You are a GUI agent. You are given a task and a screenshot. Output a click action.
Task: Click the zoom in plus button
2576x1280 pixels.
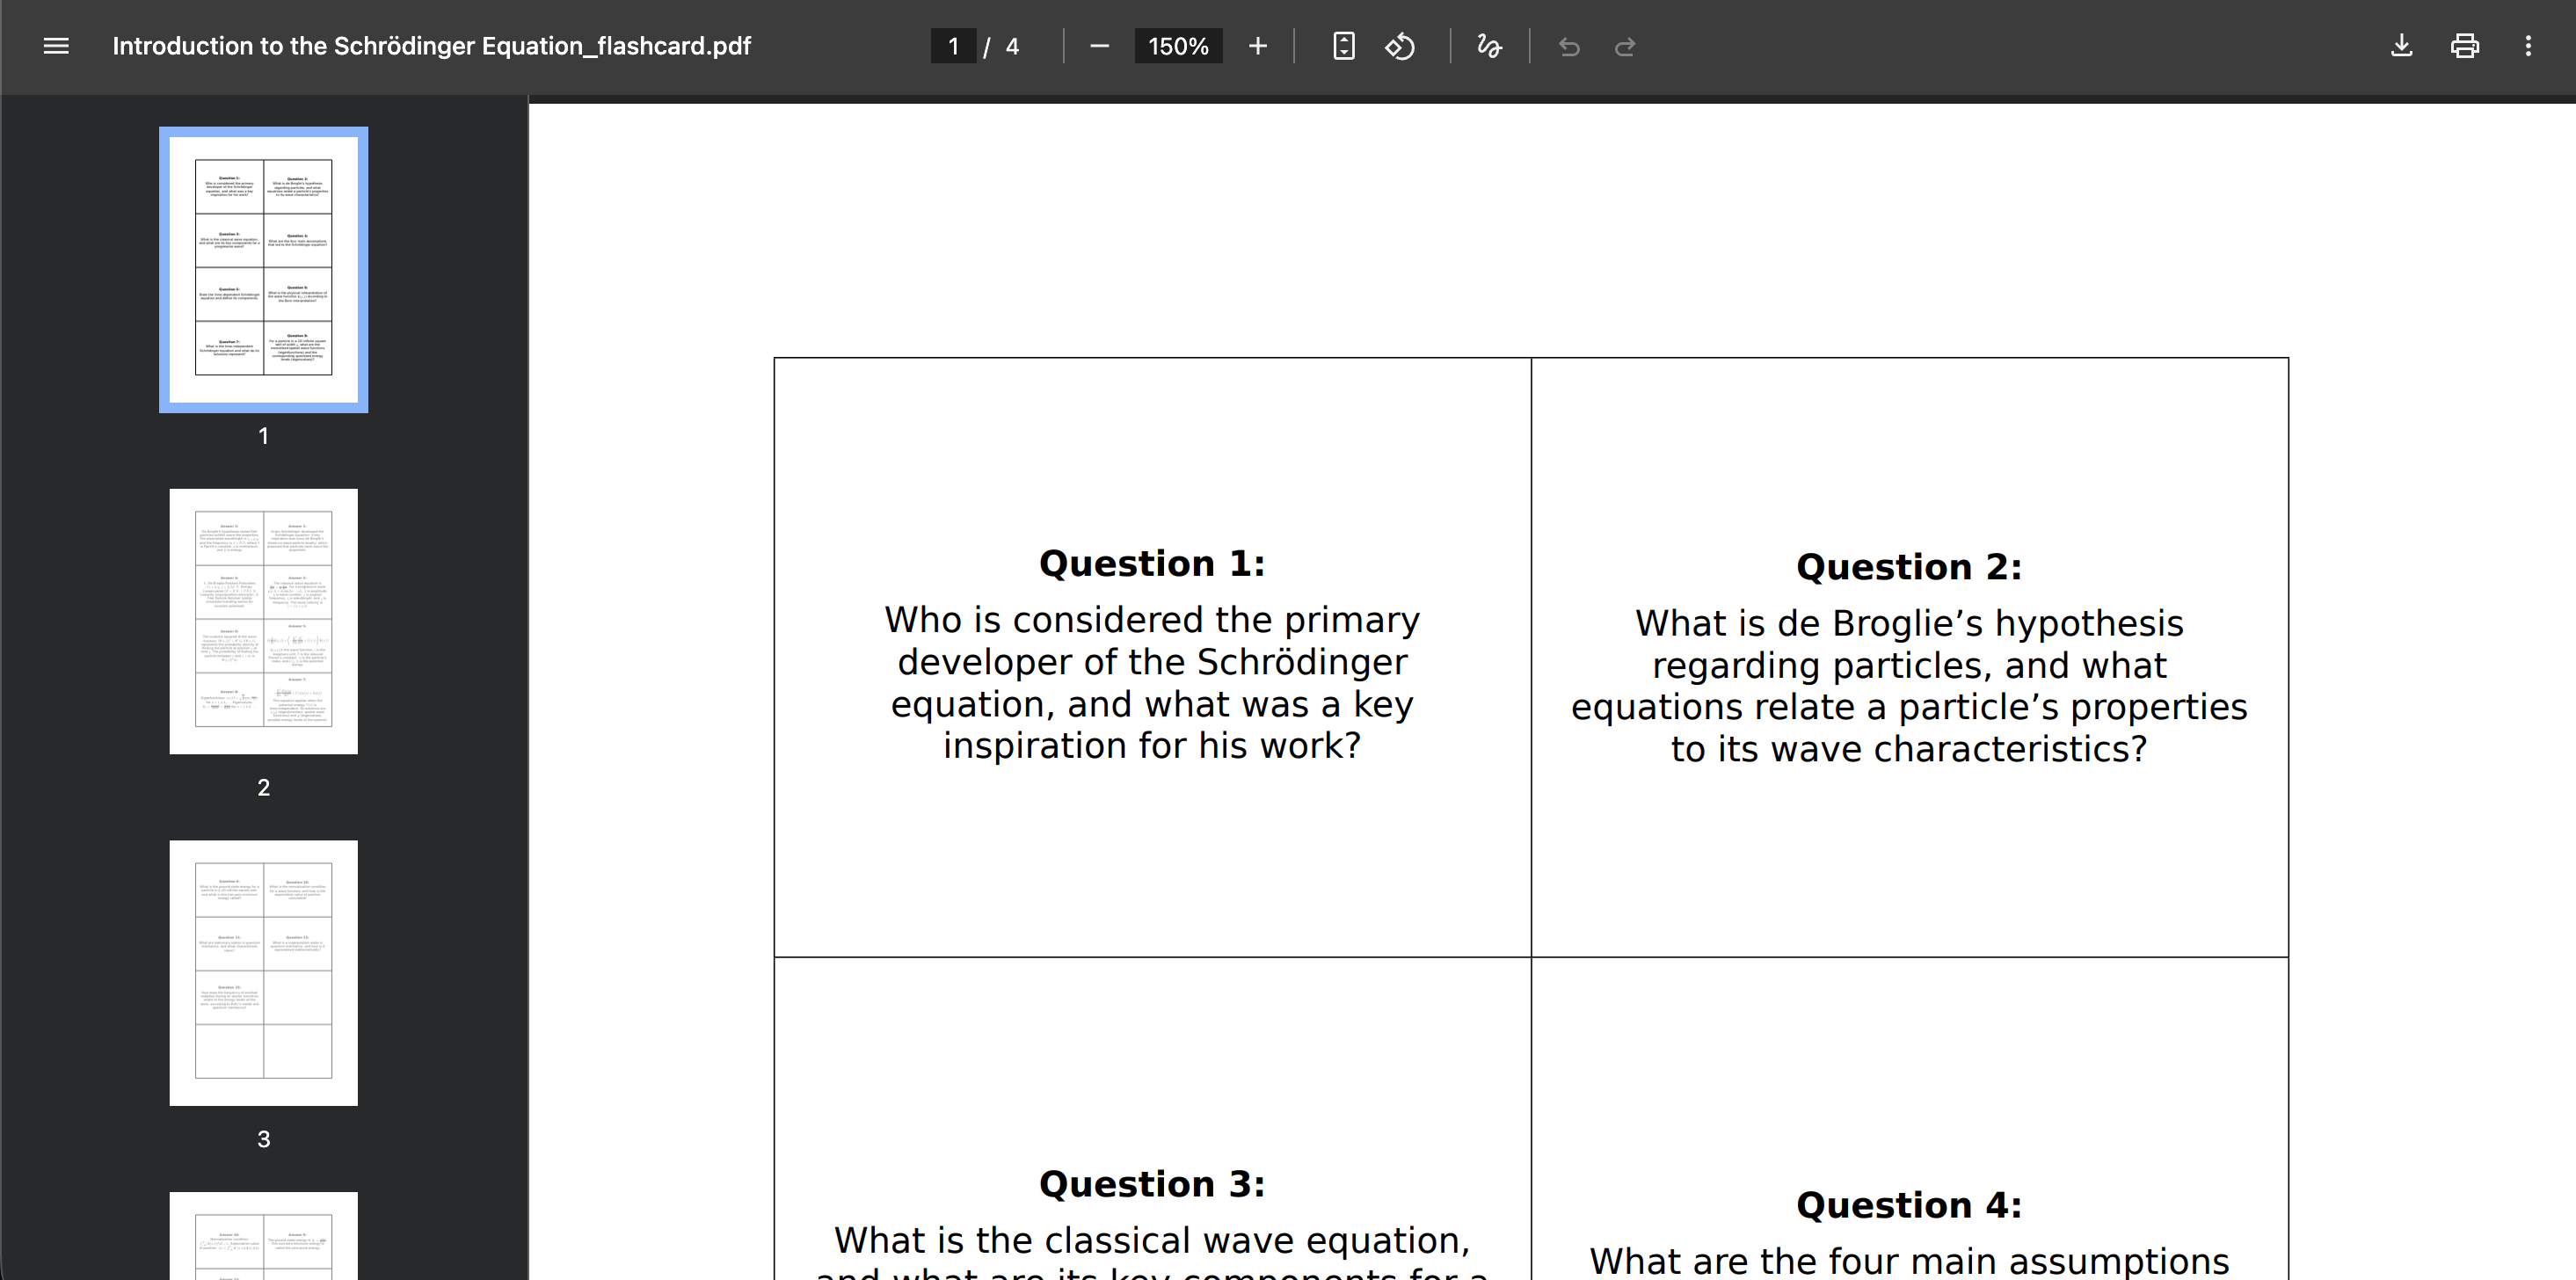(x=1257, y=46)
